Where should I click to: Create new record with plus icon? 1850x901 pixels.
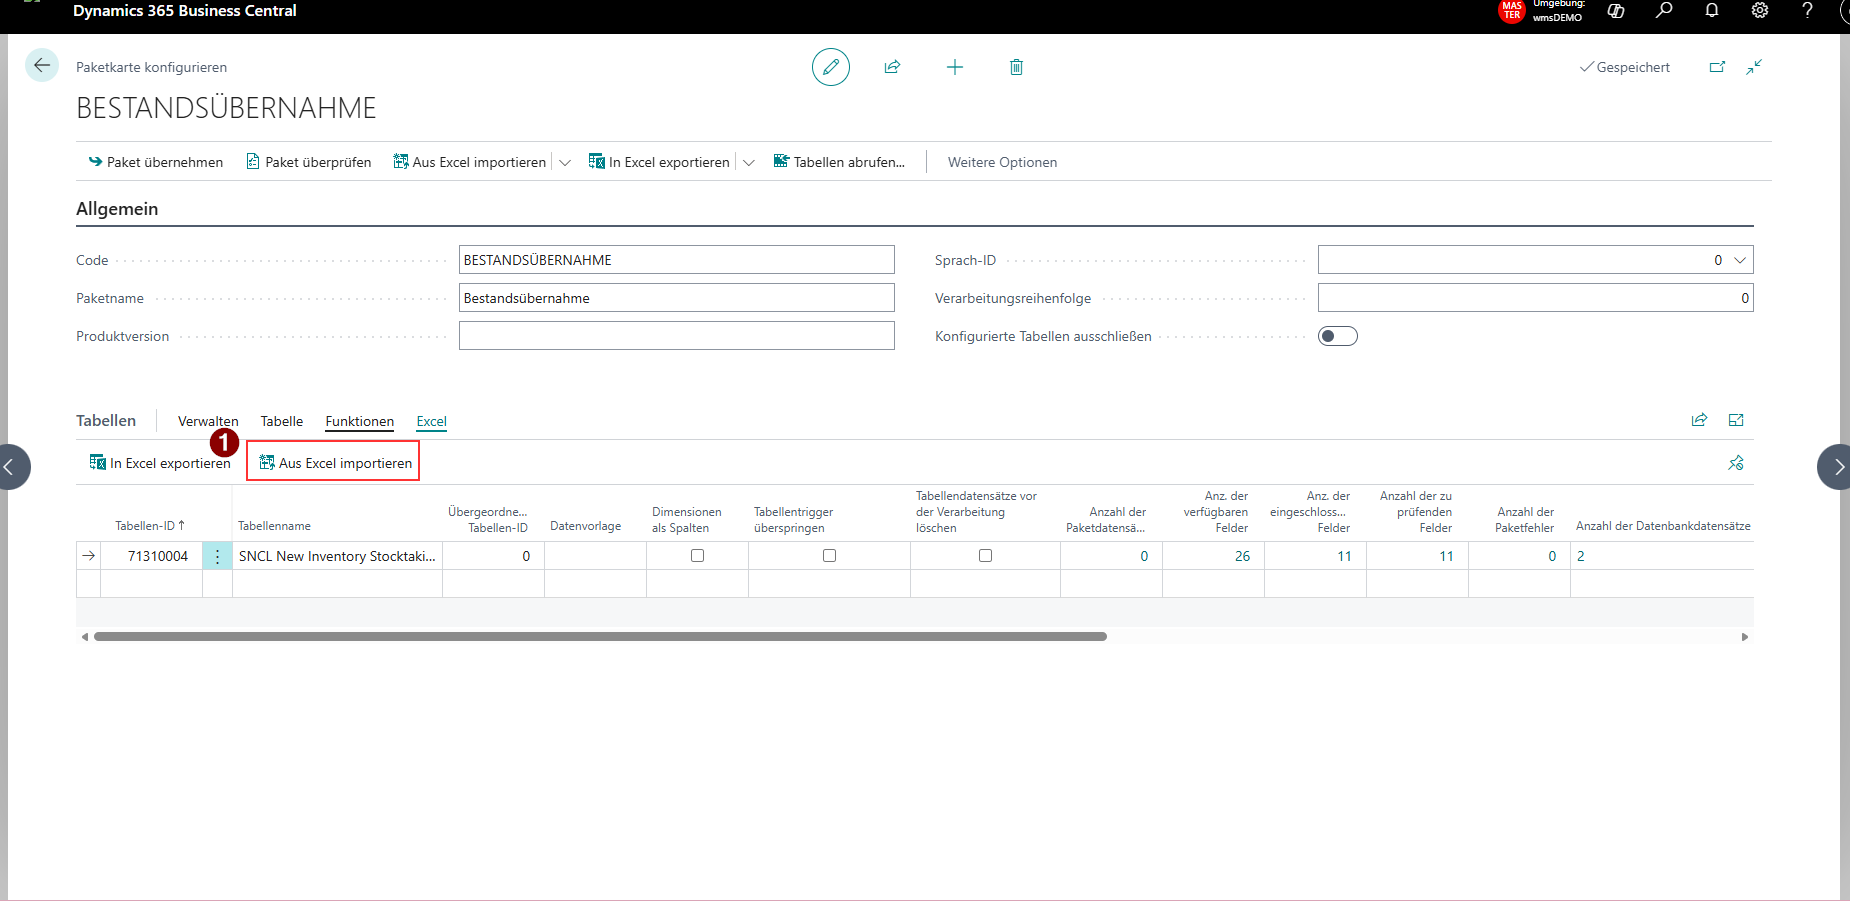point(955,67)
